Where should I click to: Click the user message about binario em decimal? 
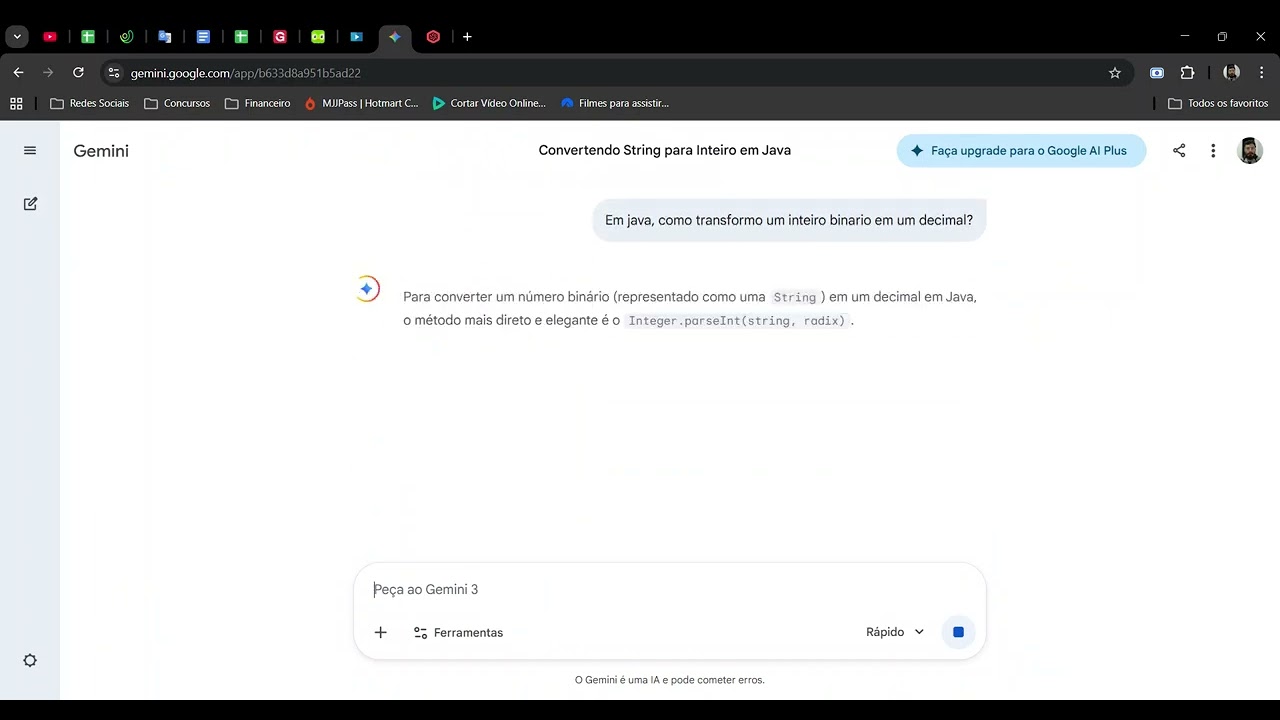pos(789,220)
